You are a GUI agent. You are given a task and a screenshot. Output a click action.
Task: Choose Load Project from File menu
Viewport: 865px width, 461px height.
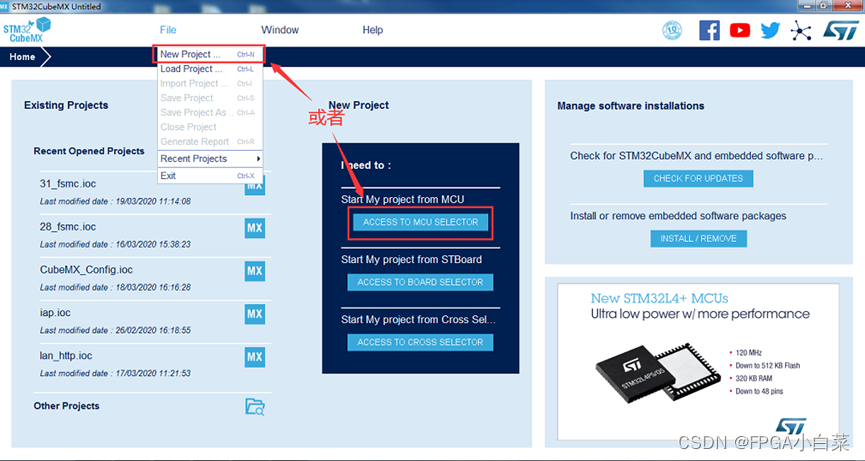click(x=209, y=69)
